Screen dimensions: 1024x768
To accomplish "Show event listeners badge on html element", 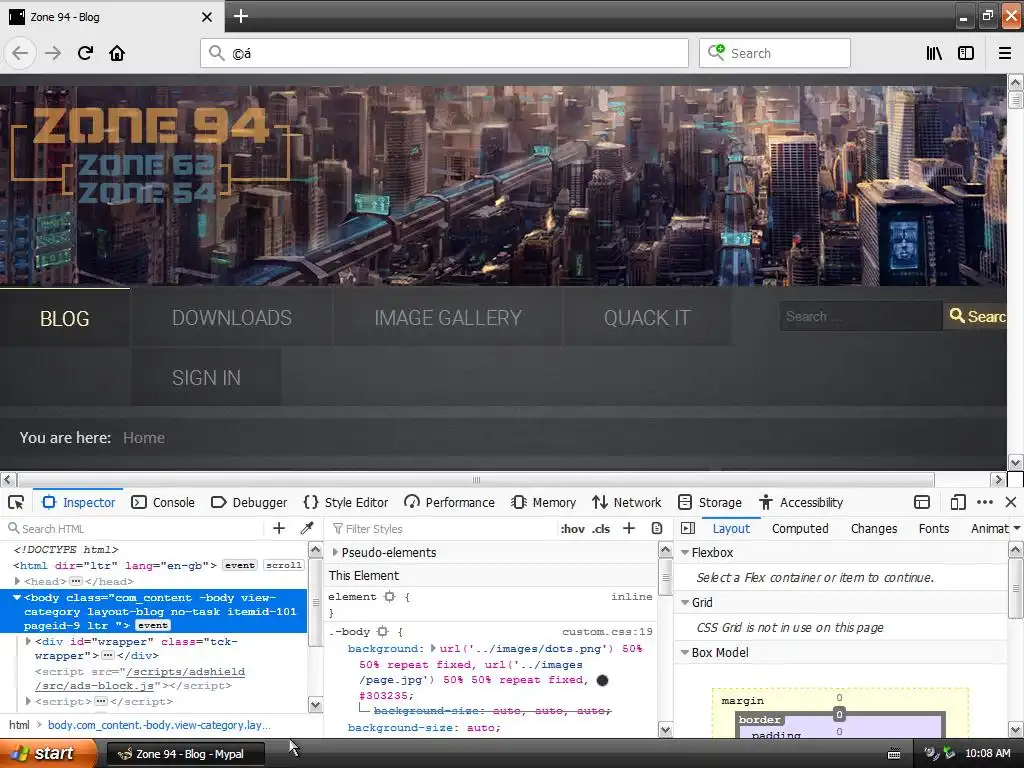I will [240, 566].
